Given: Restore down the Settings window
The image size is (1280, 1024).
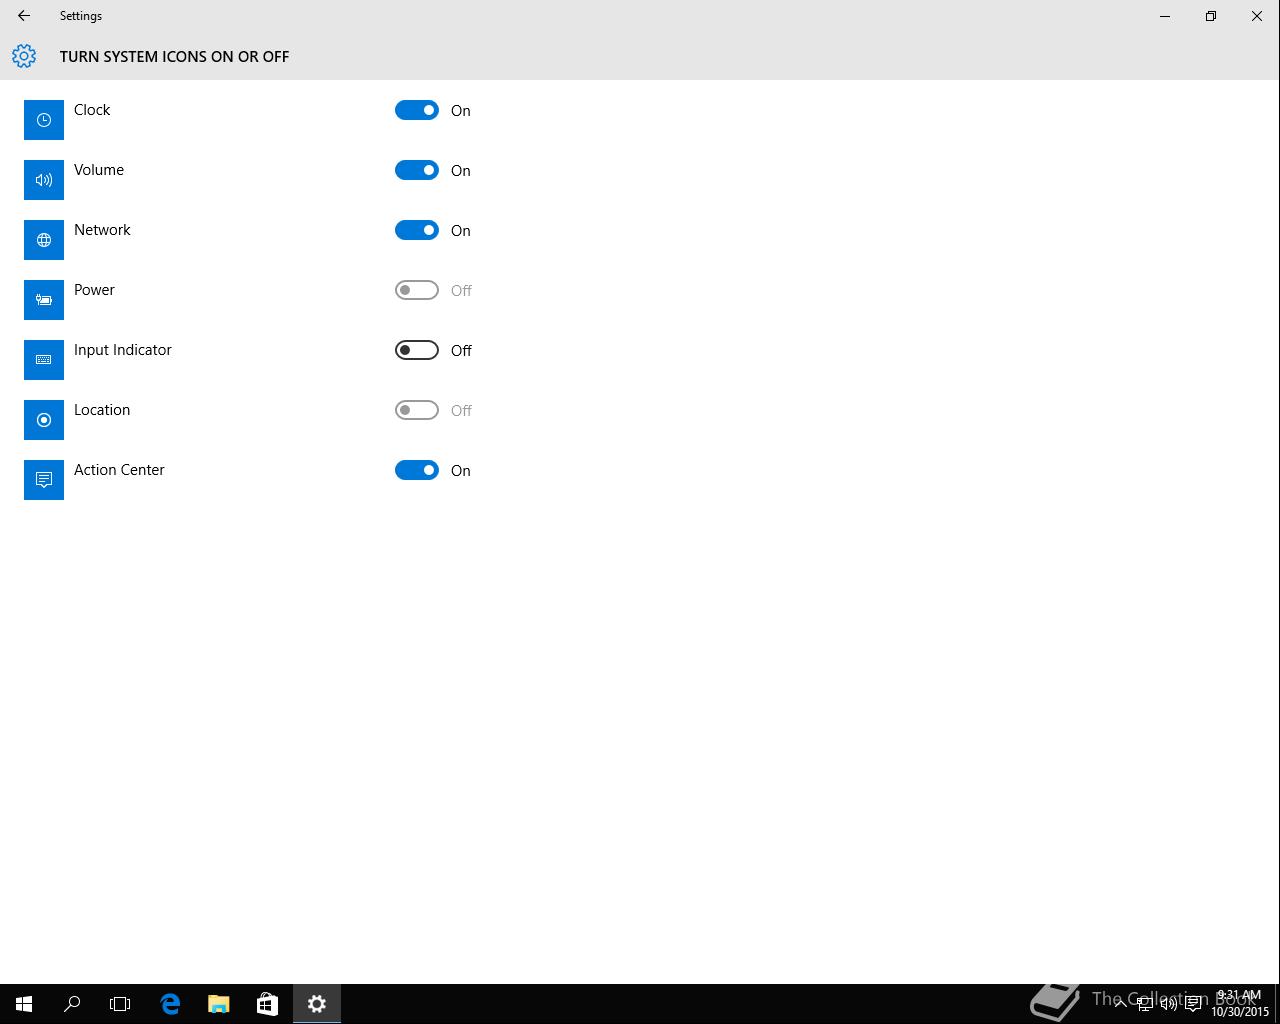Looking at the screenshot, I should pos(1211,16).
